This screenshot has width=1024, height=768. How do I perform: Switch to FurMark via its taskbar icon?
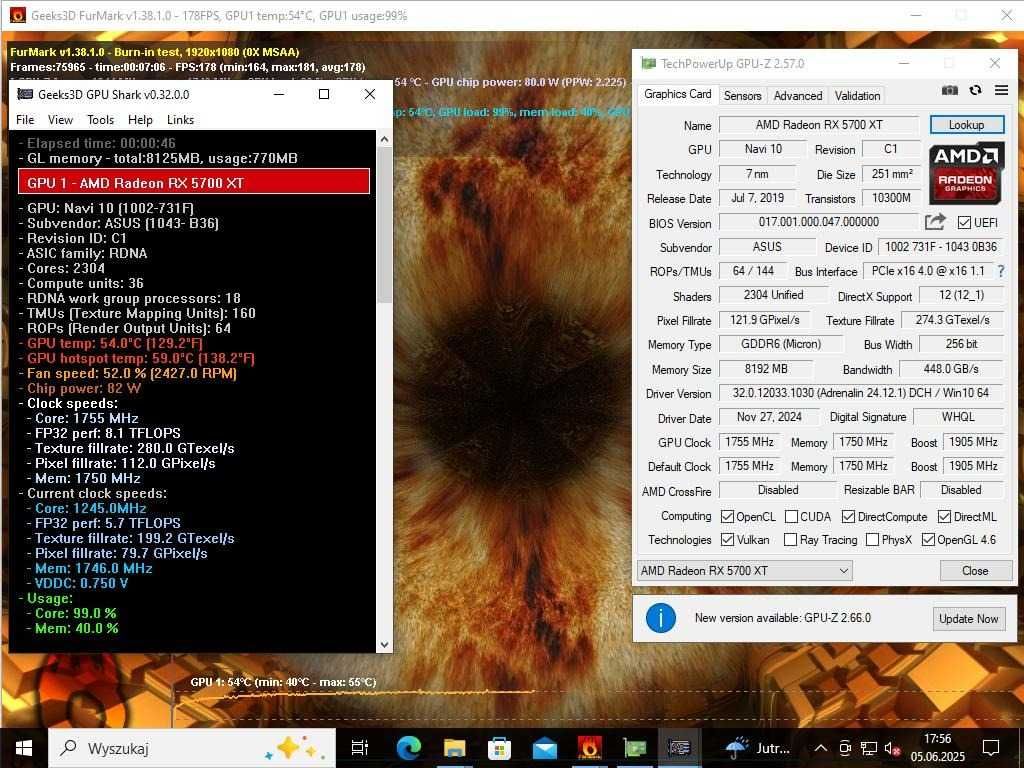tap(590, 748)
